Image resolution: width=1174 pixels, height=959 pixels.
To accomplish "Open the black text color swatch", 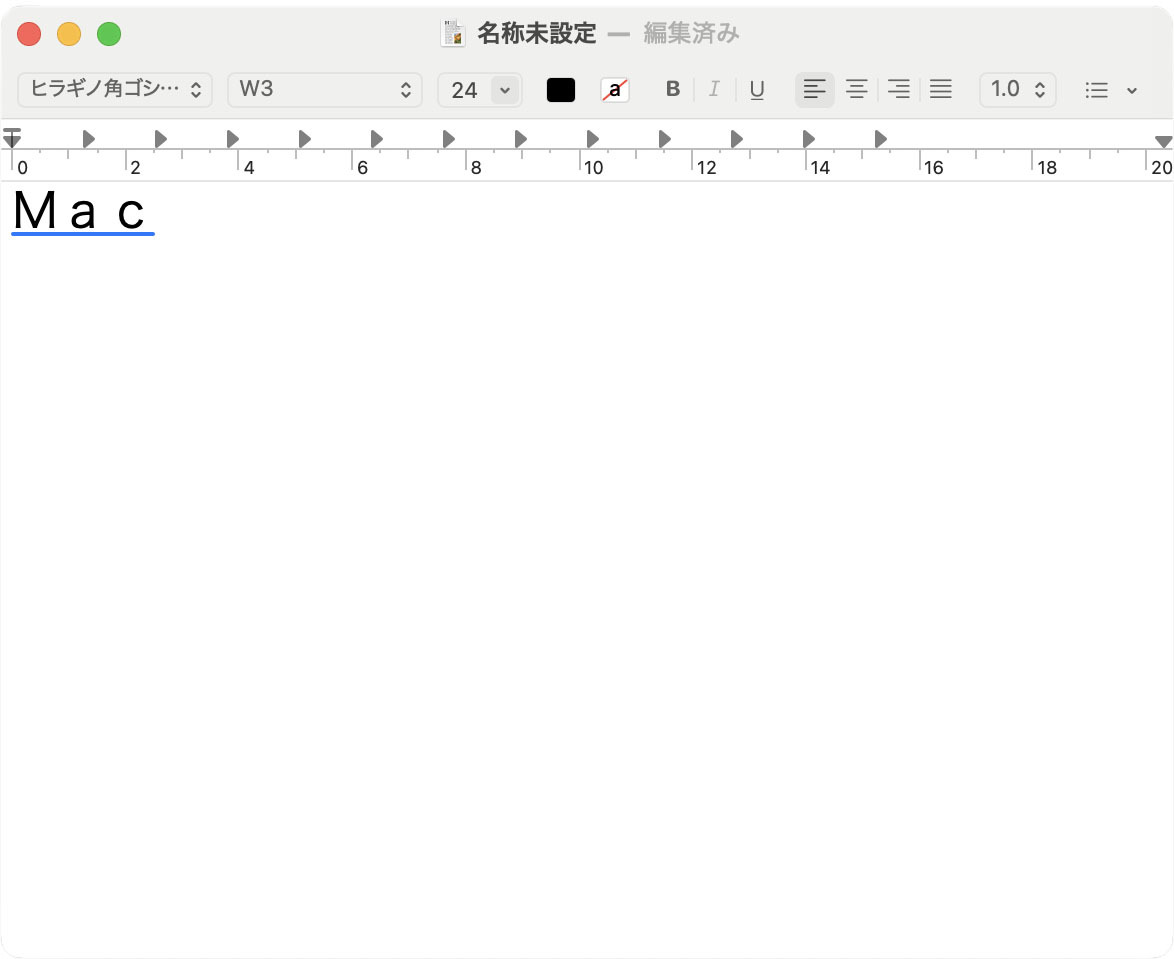I will (x=561, y=90).
